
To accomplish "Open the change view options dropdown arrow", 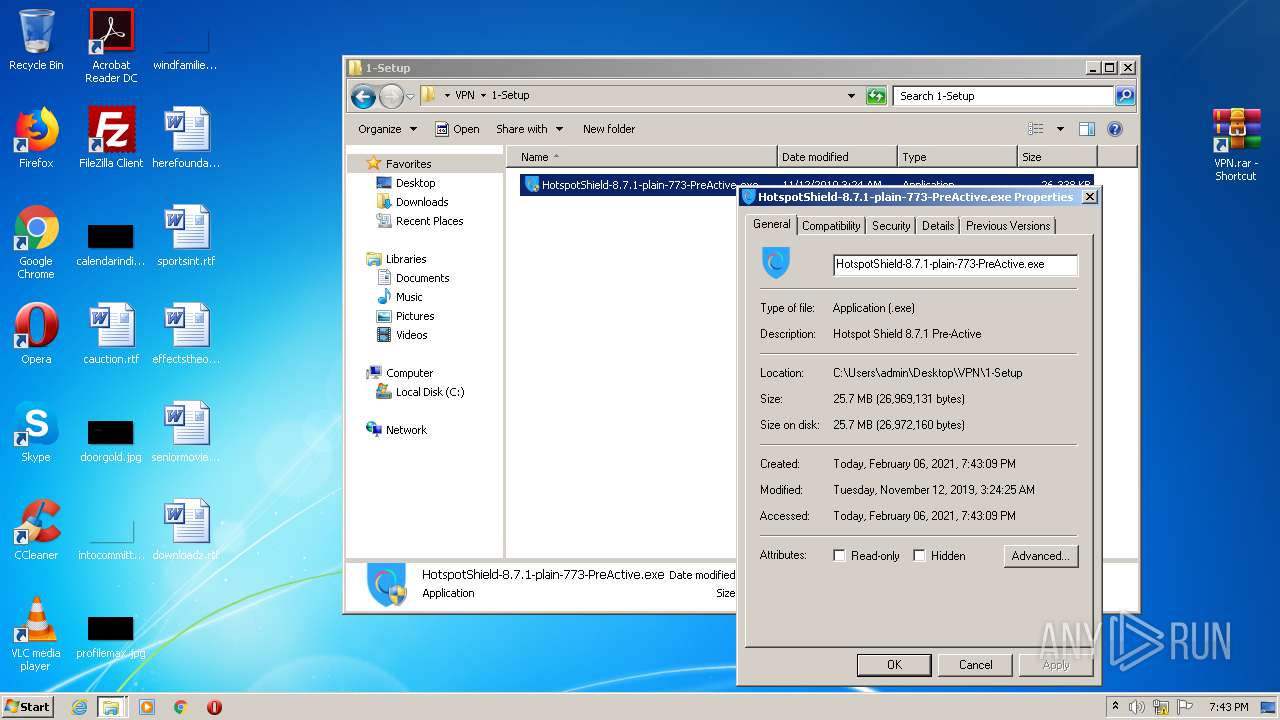I will pos(1060,129).
